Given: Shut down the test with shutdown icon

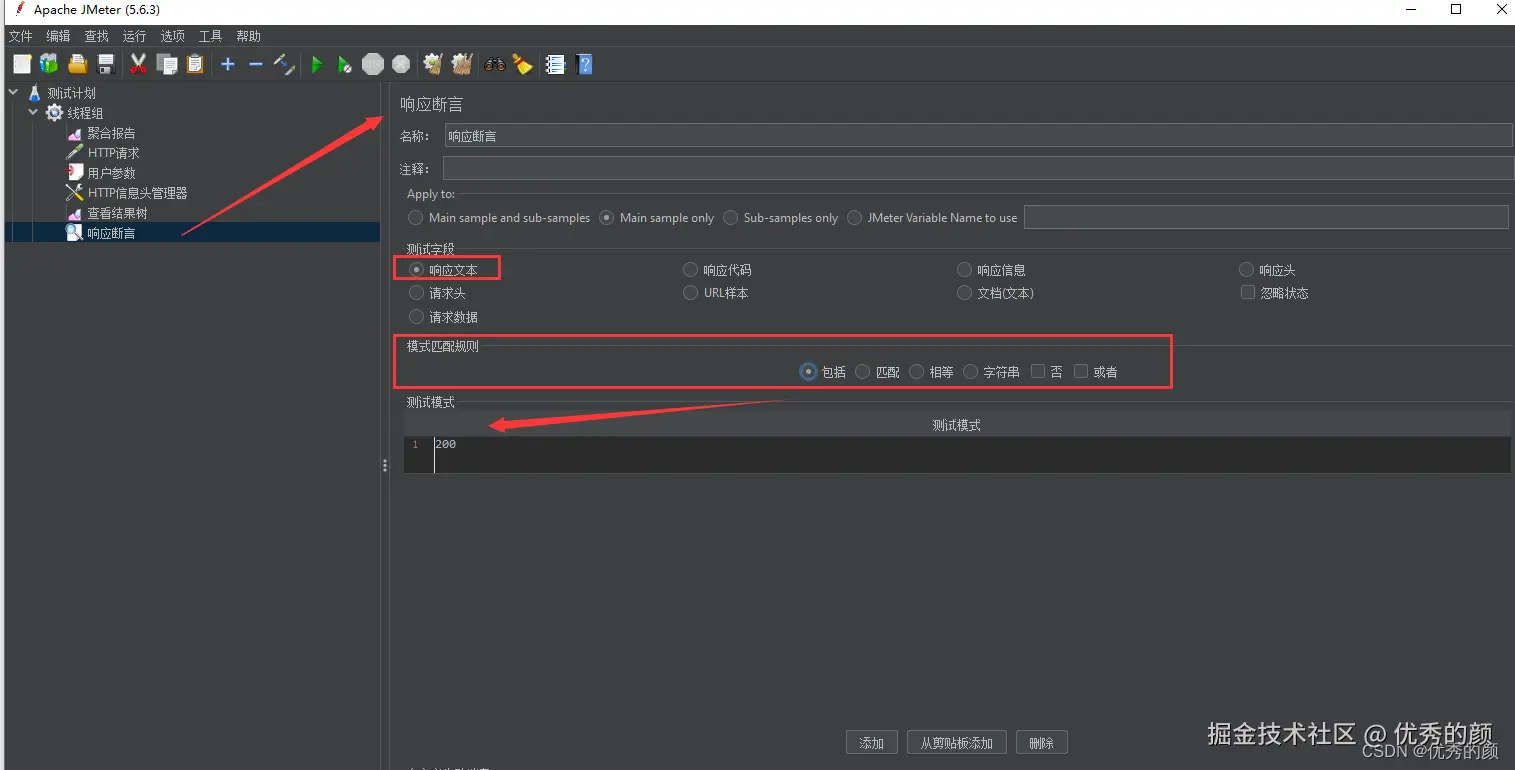Looking at the screenshot, I should (401, 64).
